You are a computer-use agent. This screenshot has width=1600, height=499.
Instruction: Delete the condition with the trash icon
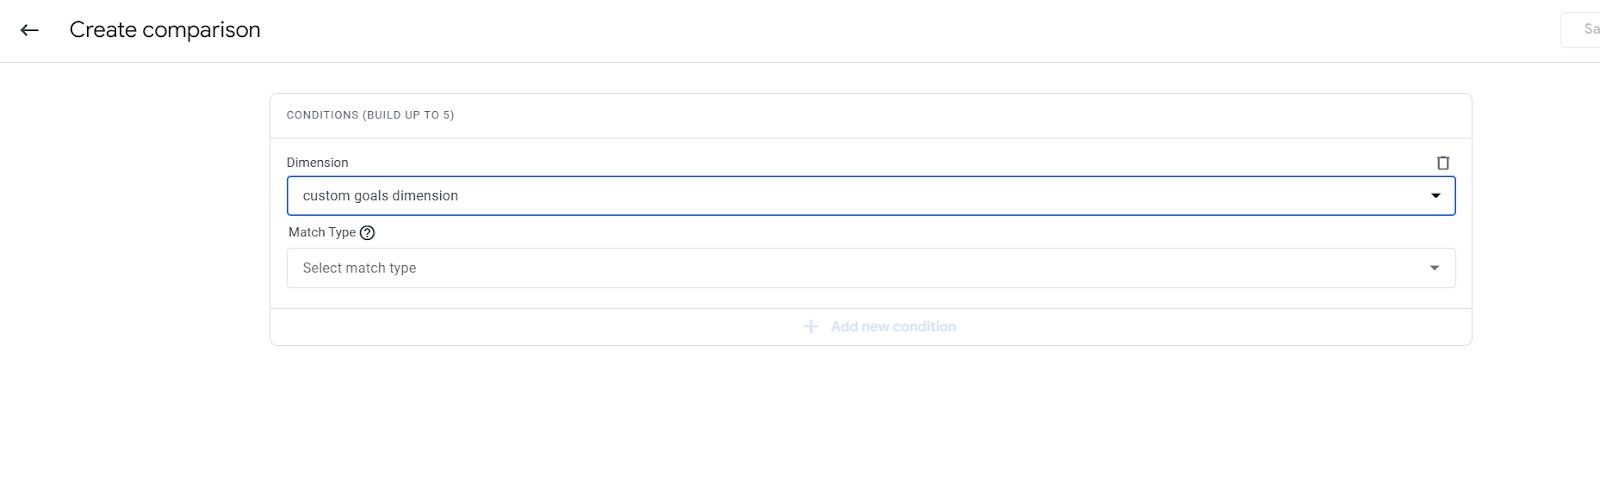pos(1443,163)
